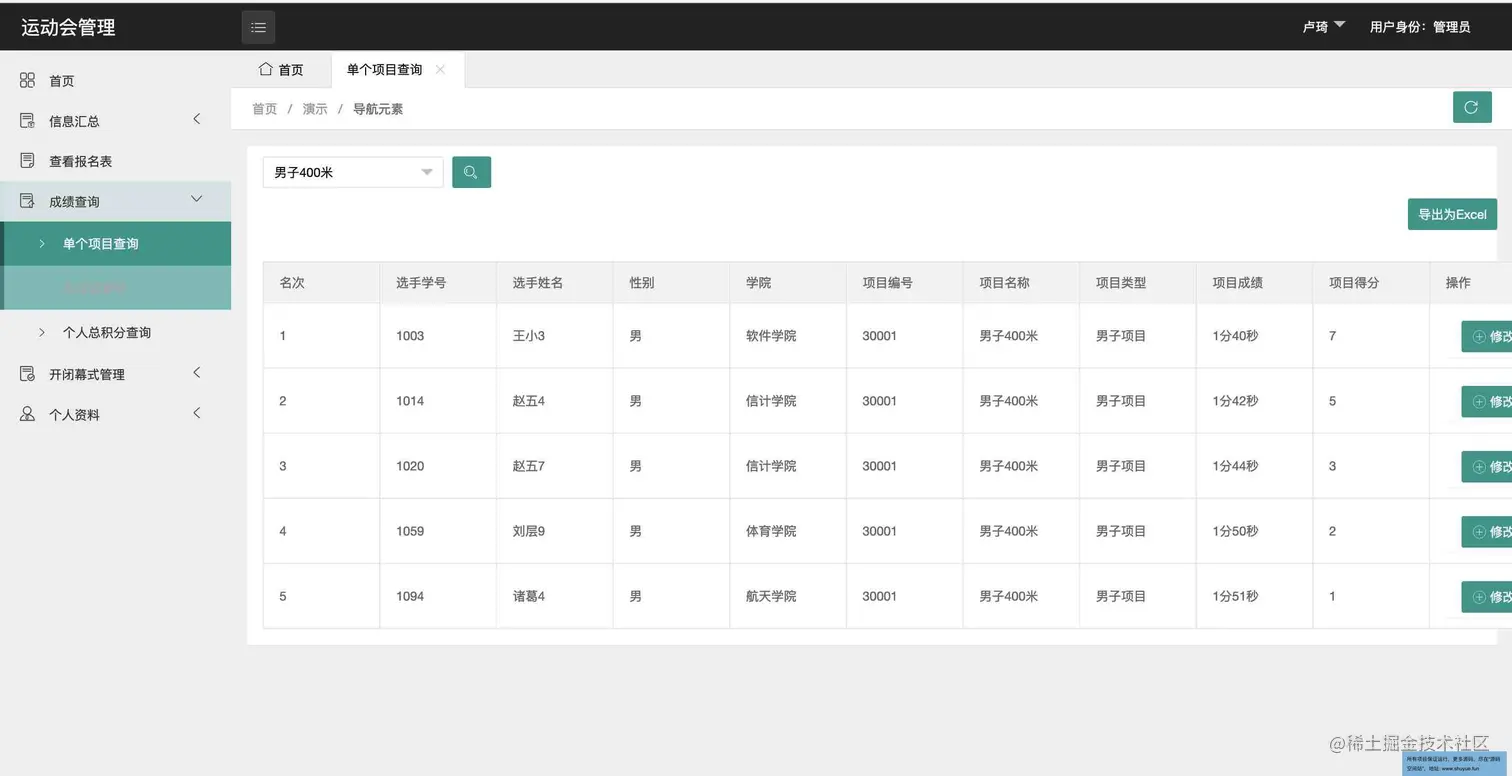This screenshot has width=1512, height=776.
Task: Click 修改 button for 赵五4
Action: [x=1487, y=402]
